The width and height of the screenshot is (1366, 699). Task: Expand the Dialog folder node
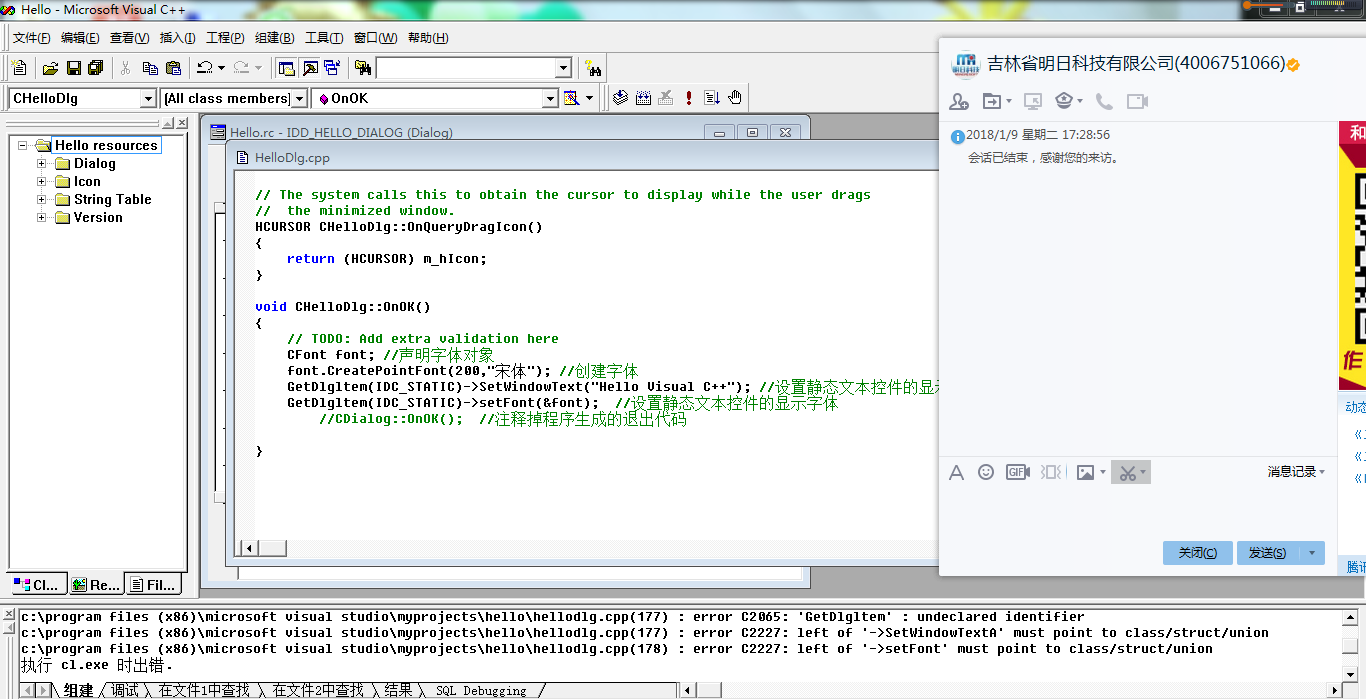42,163
